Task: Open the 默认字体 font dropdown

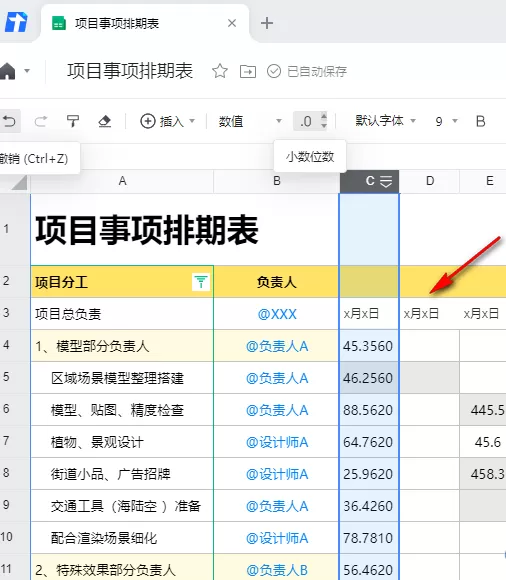Action: pyautogui.click(x=386, y=121)
